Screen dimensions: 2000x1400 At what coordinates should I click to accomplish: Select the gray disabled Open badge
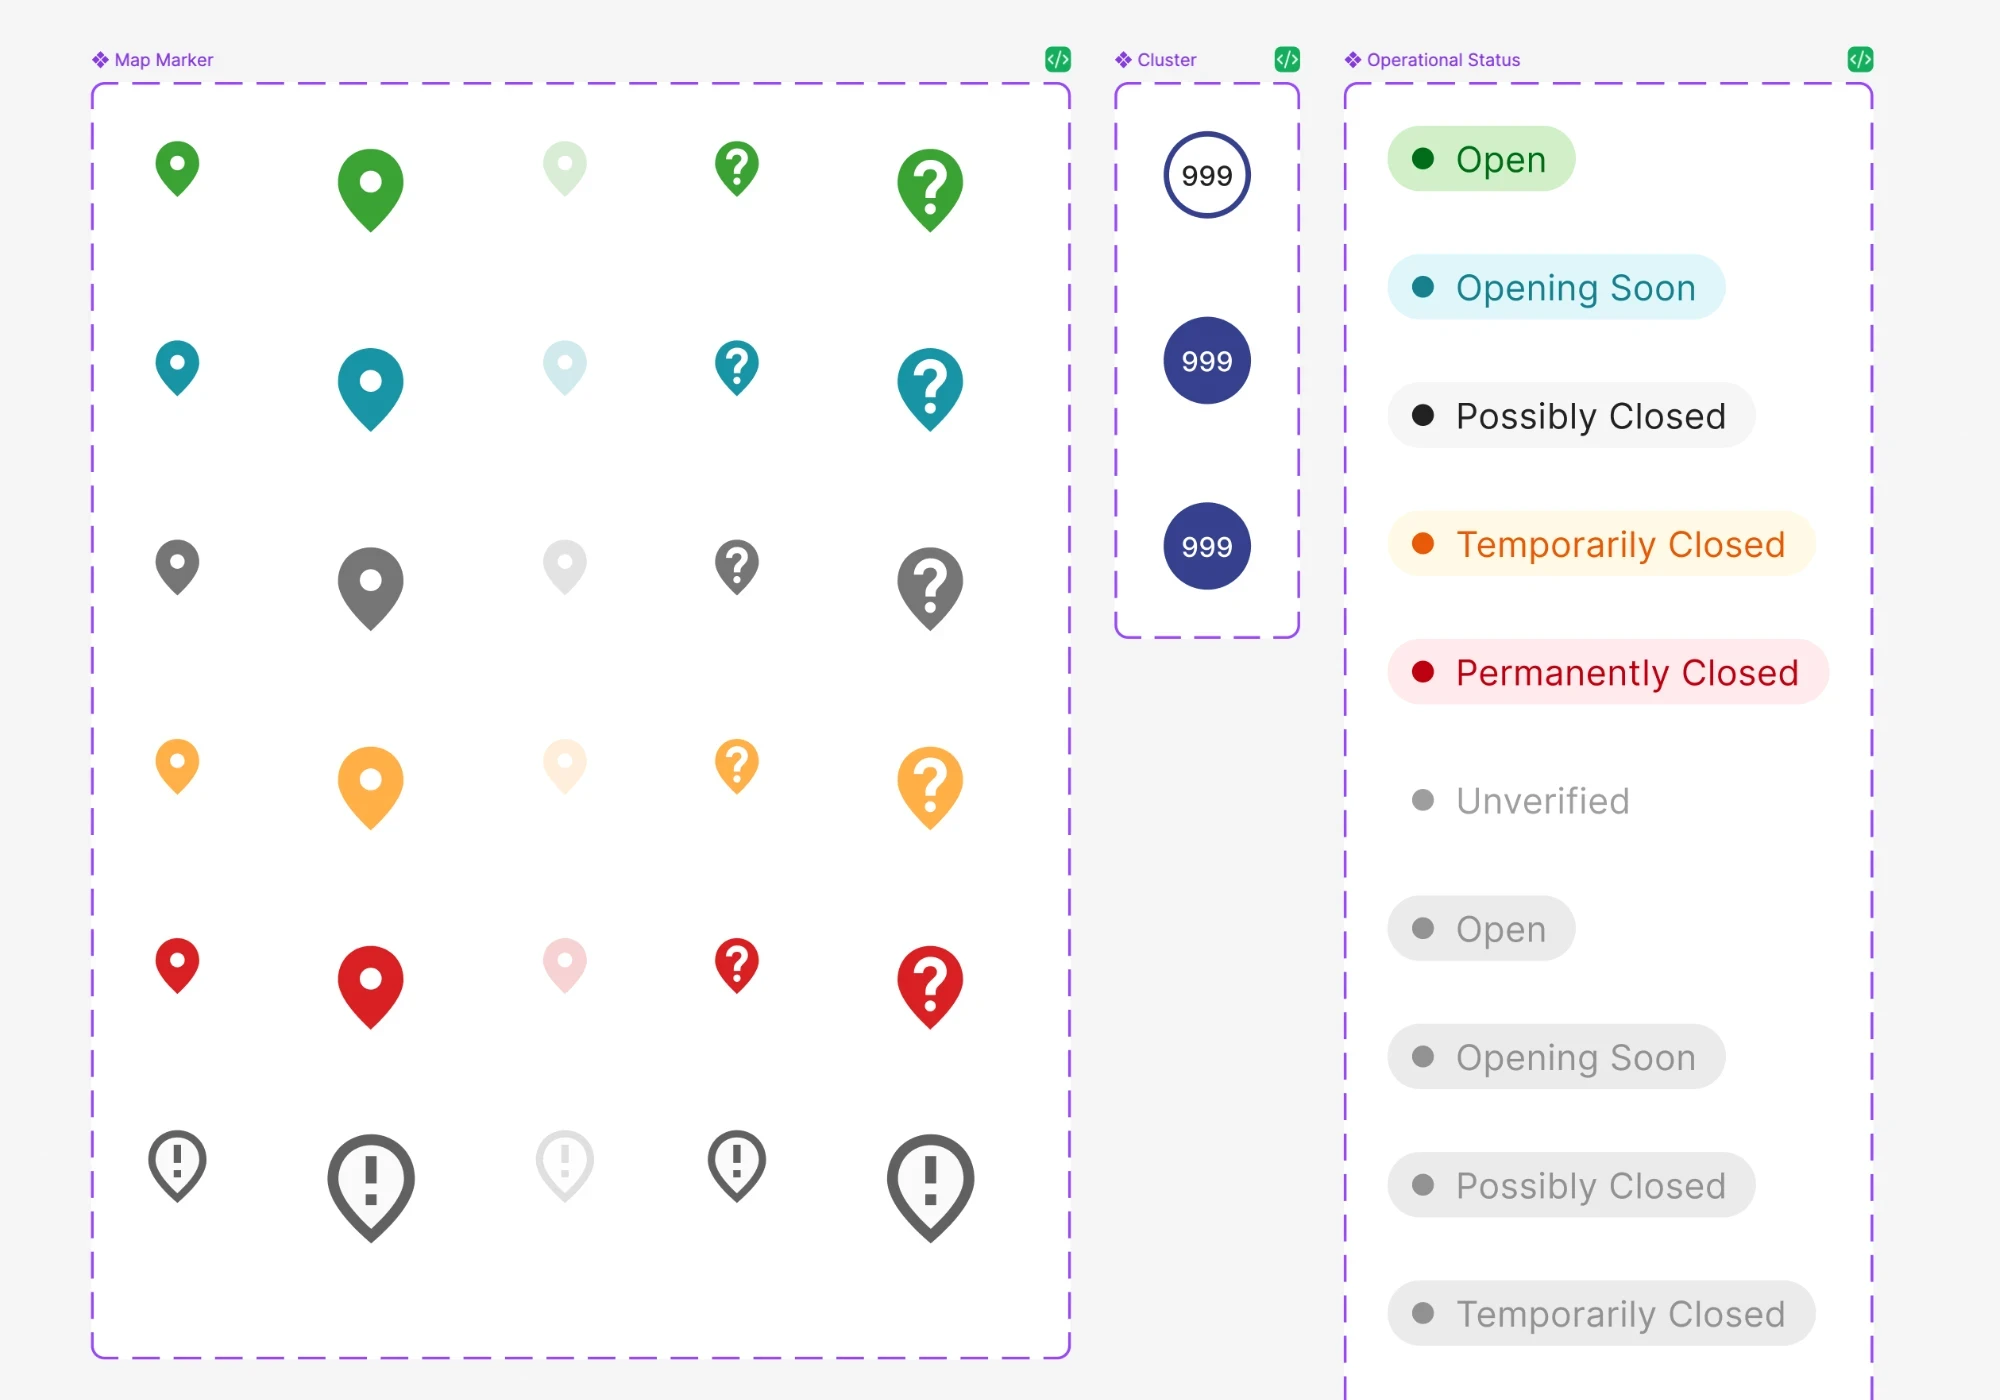point(1481,928)
